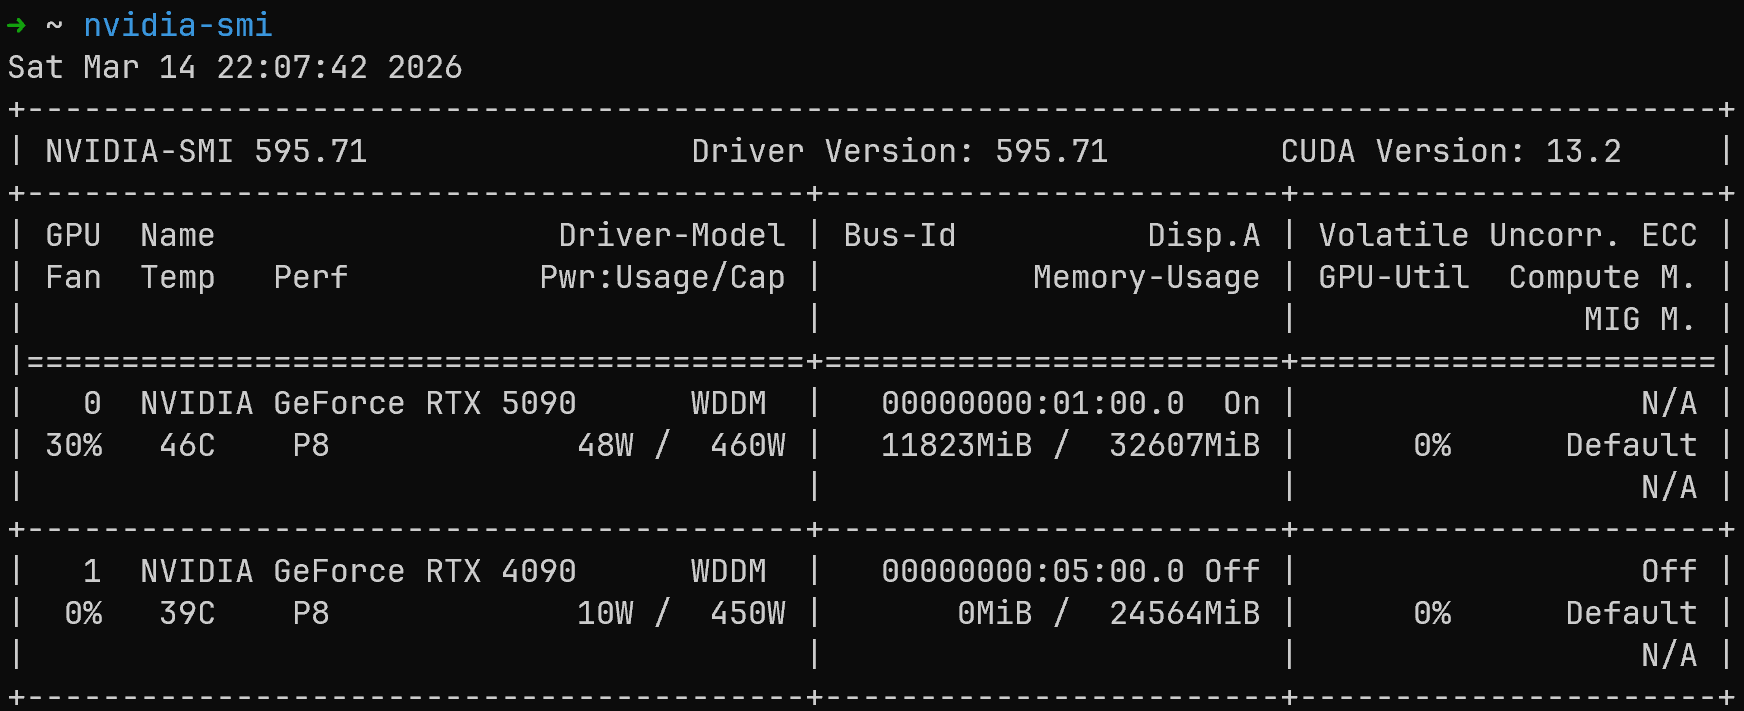Screen dimensions: 1744x711
Task: Click the RTX 4090 ECC value Off
Action: tap(1669, 571)
